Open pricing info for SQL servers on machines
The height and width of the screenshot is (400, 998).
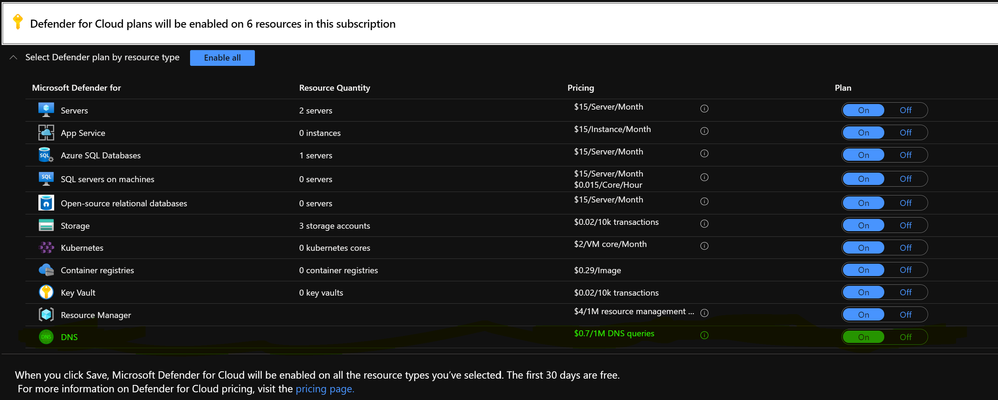pyautogui.click(x=704, y=177)
